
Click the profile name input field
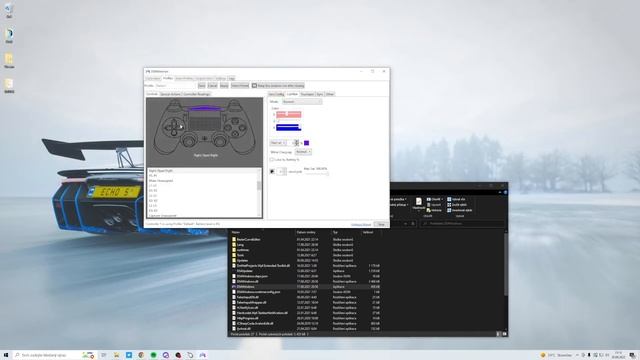tap(175, 86)
